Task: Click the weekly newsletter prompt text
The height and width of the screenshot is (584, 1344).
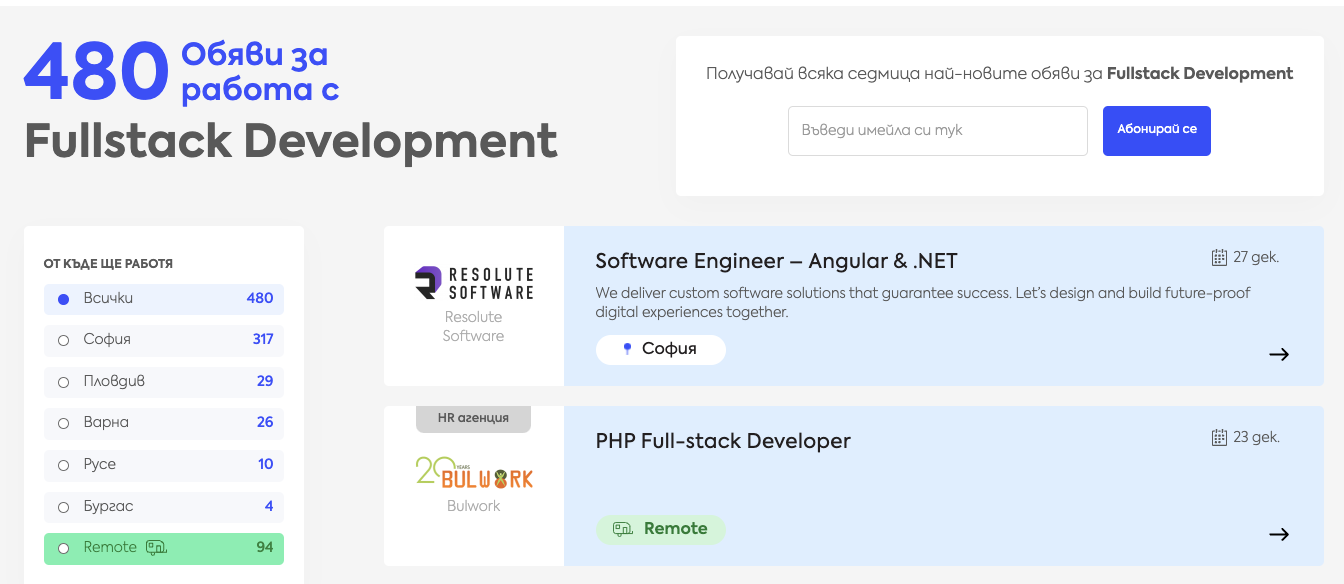Action: click(x=1000, y=74)
